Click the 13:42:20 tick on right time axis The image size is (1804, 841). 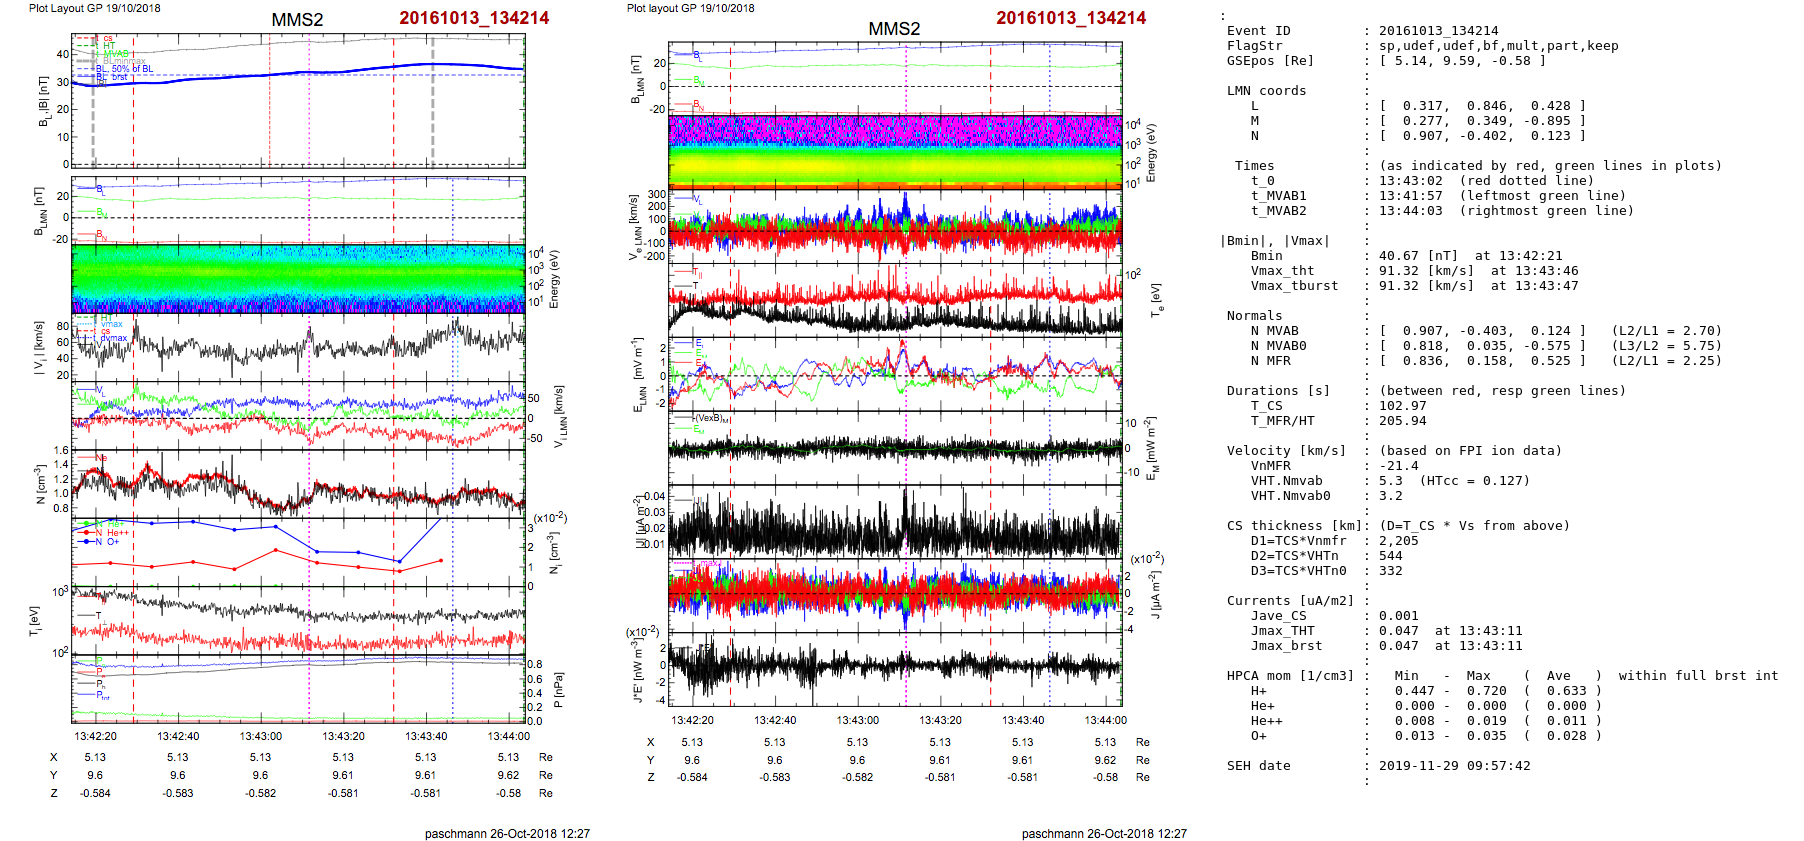click(x=692, y=720)
